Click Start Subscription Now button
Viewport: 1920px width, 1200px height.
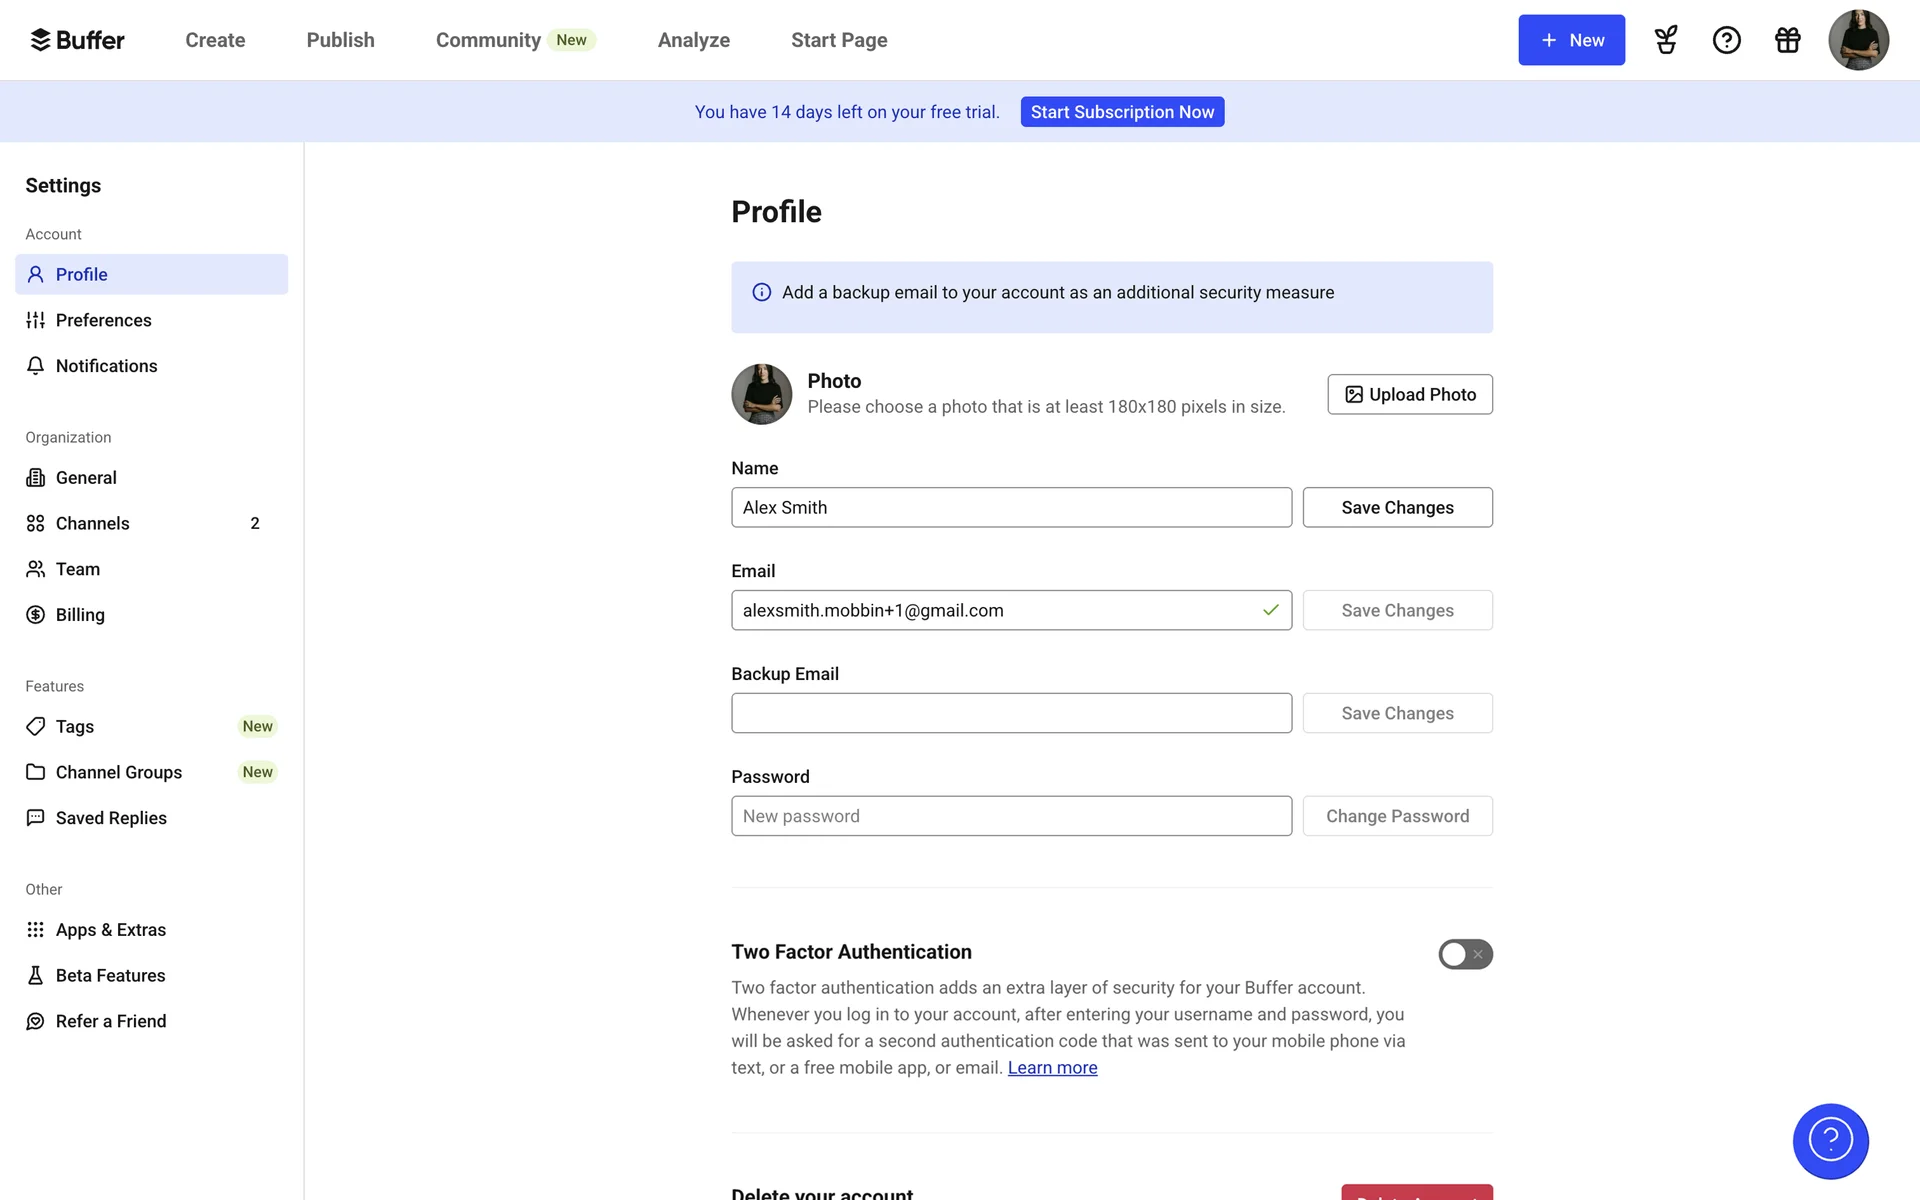1122,112
